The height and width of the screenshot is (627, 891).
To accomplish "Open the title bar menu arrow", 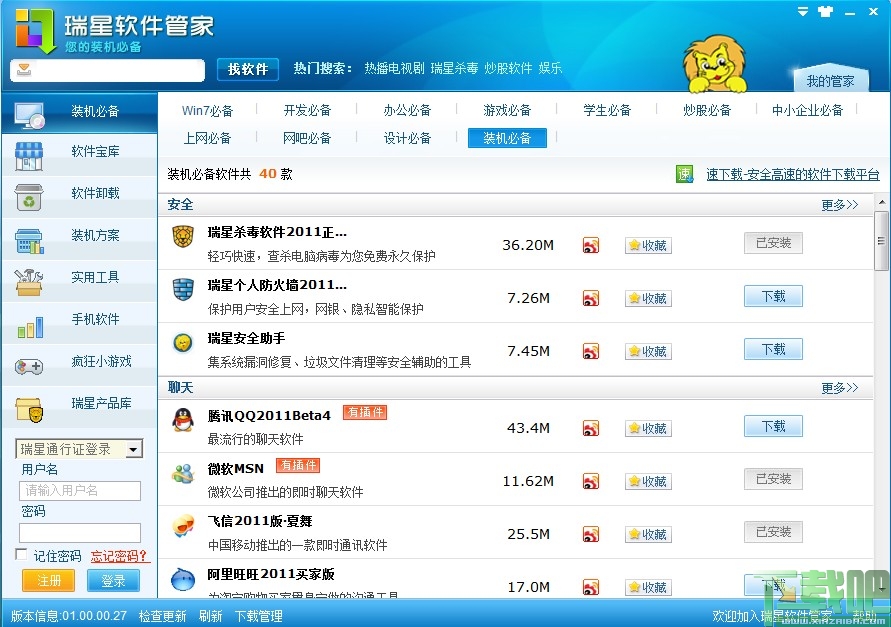I will pos(803,11).
